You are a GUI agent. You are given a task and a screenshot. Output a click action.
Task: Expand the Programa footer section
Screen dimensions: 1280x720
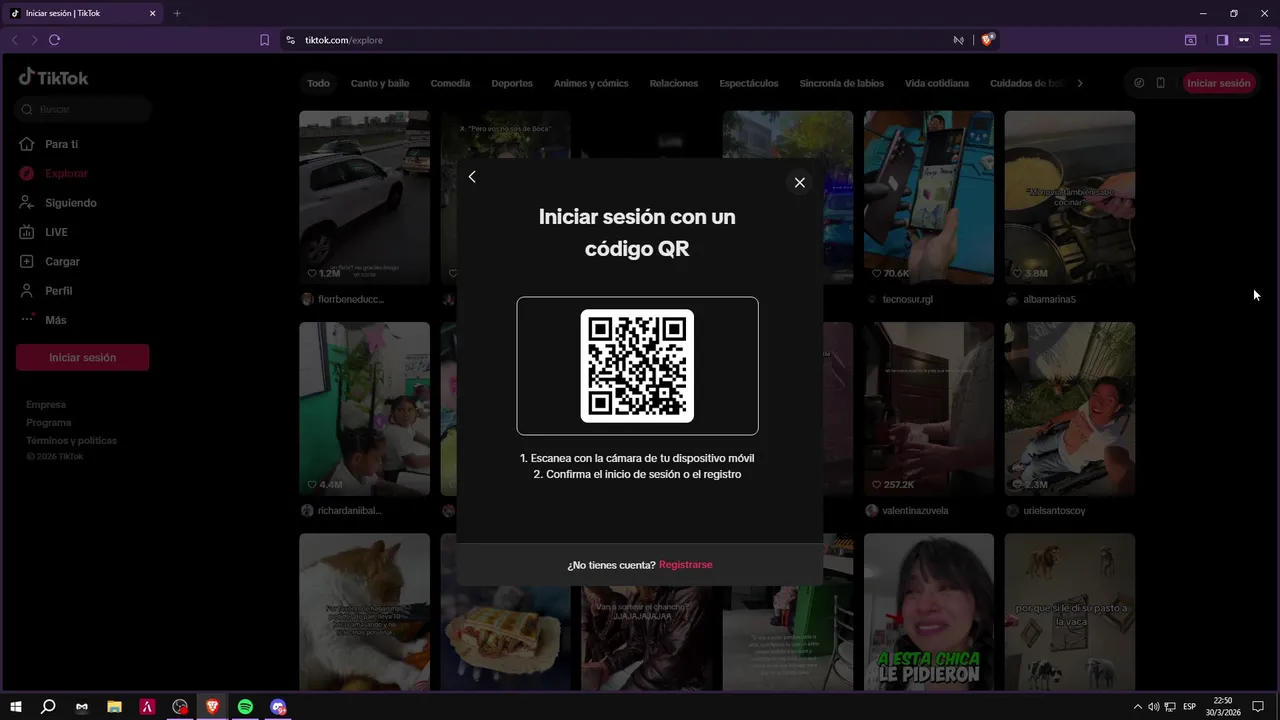point(49,422)
